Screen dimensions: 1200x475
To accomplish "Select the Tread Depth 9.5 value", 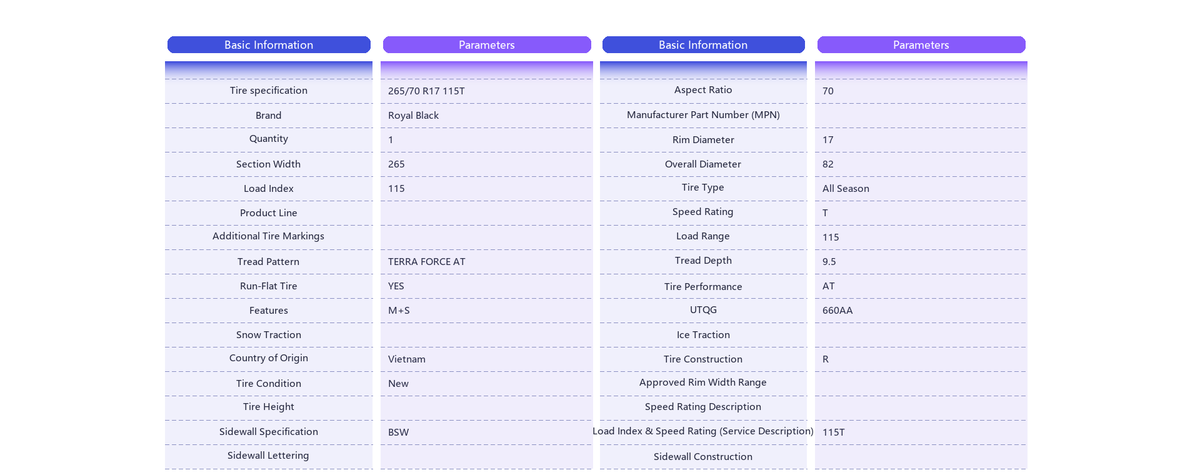I will (829, 262).
